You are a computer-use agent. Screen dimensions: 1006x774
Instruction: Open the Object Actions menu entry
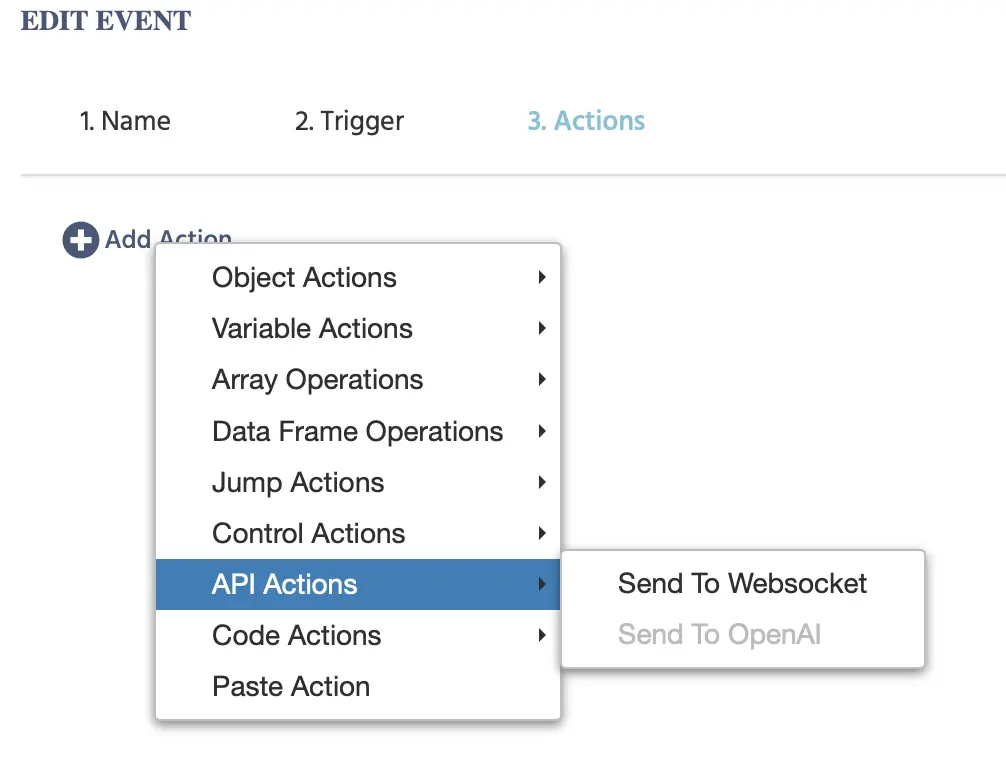[x=304, y=278]
